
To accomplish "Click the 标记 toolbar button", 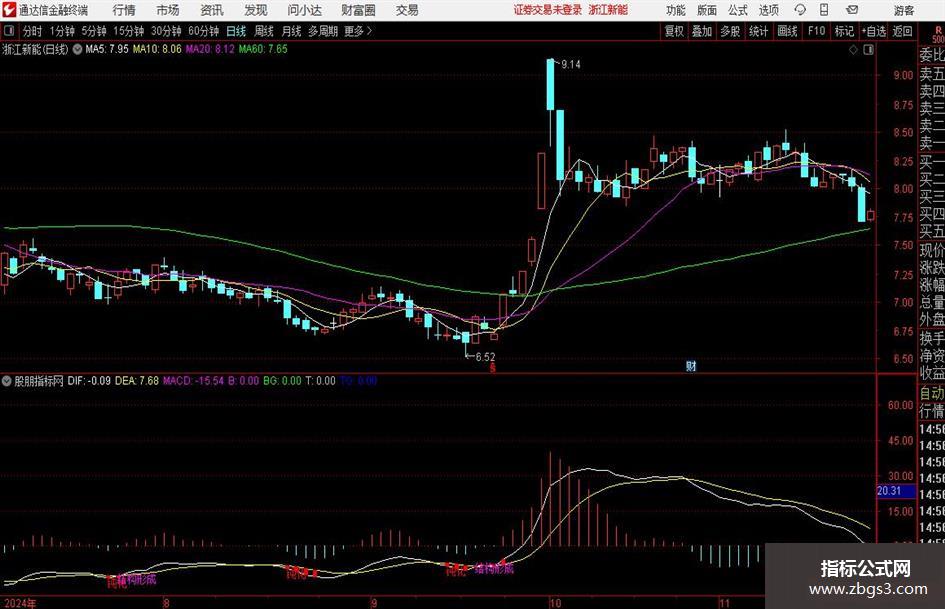I will click(844, 31).
